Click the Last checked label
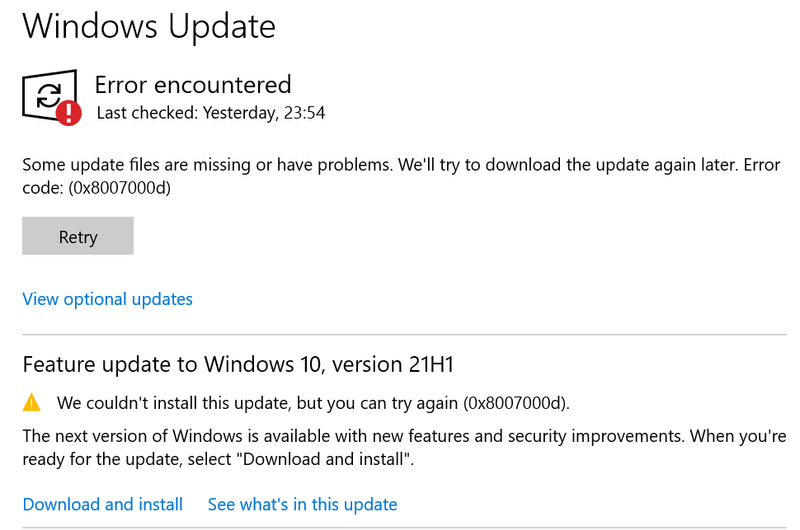The width and height of the screenshot is (800, 530). tap(147, 113)
